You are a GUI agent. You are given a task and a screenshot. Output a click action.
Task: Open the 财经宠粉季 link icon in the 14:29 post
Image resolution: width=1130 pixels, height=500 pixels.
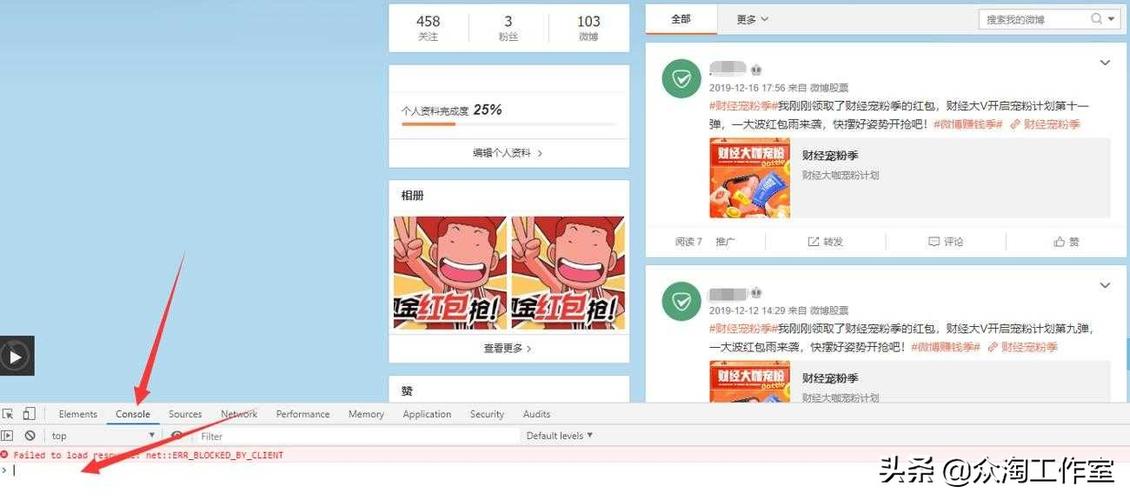click(992, 347)
